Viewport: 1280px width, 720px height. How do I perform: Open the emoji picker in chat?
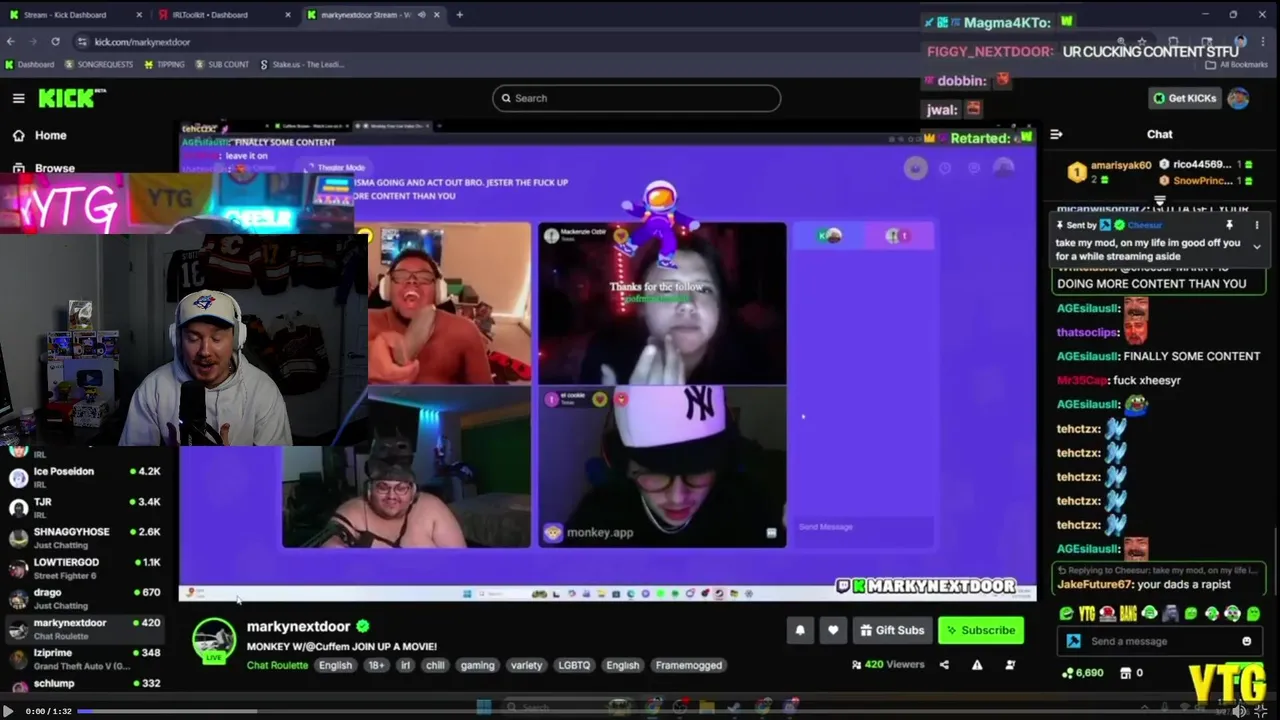(1246, 641)
